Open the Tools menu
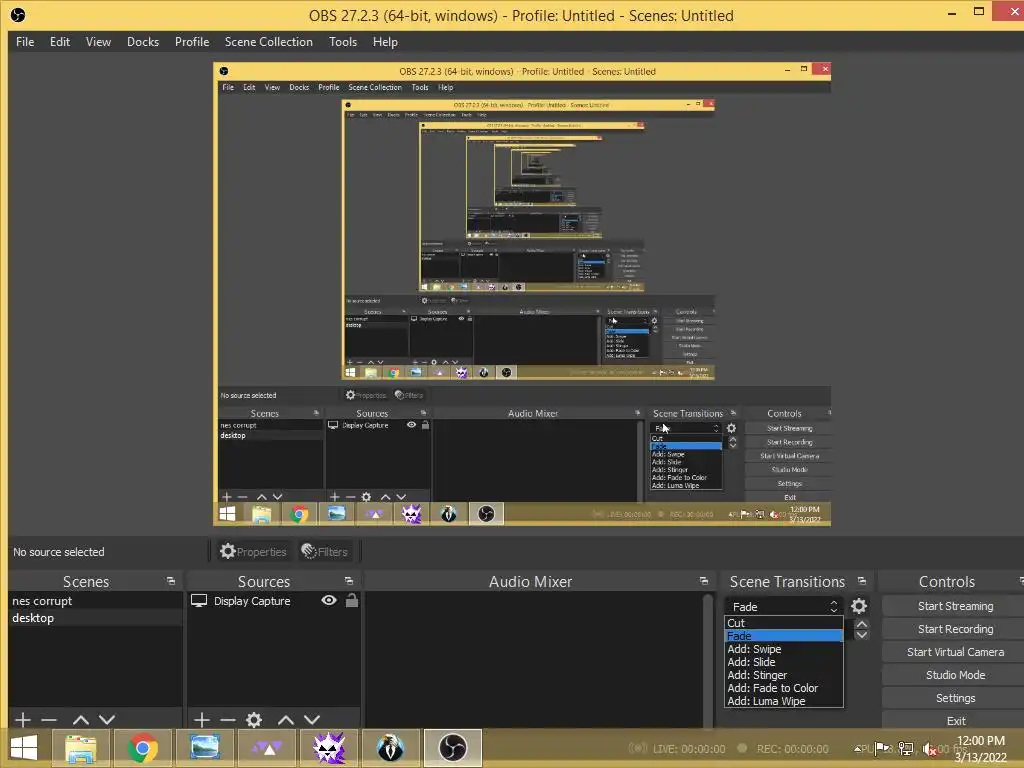Screen dimensions: 1024x768 pos(343,42)
